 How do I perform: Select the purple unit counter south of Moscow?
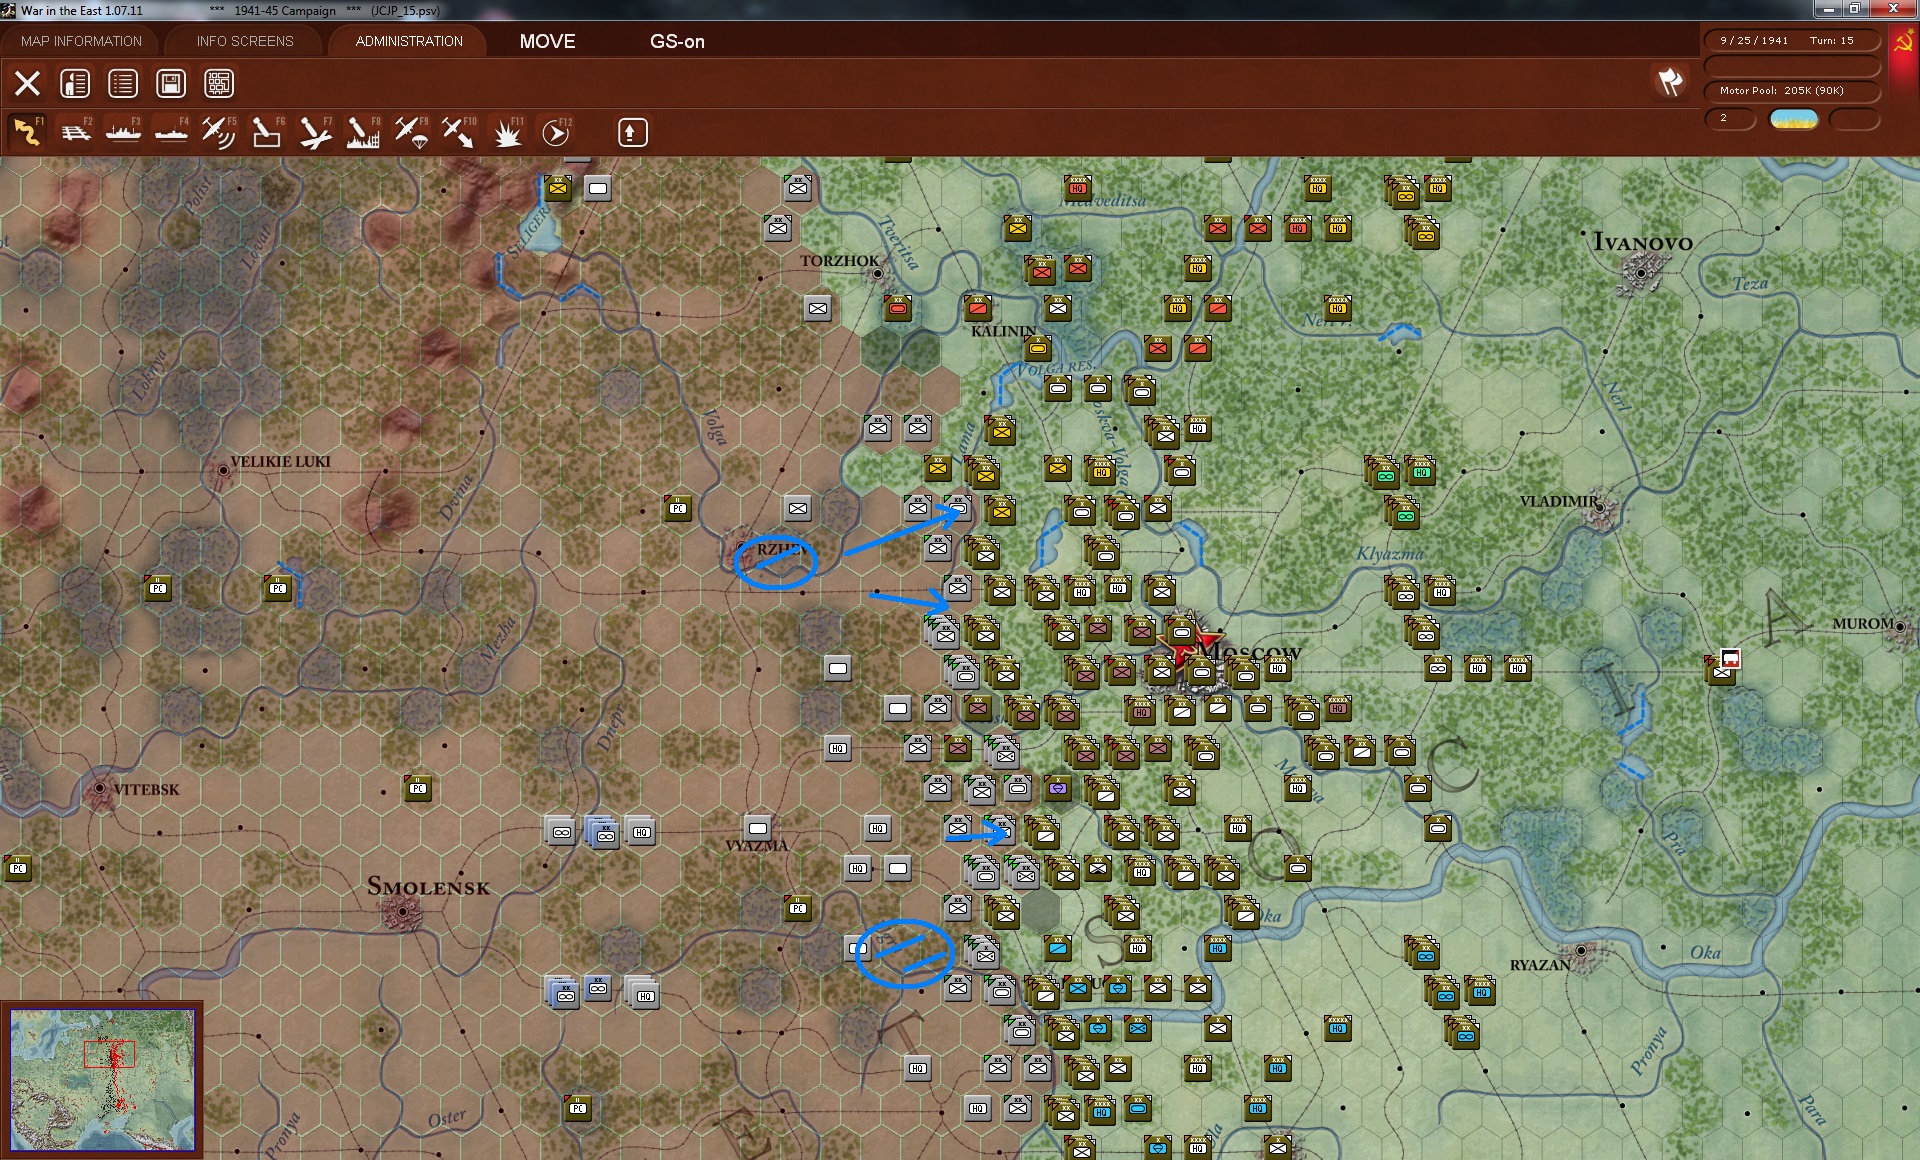click(1058, 788)
